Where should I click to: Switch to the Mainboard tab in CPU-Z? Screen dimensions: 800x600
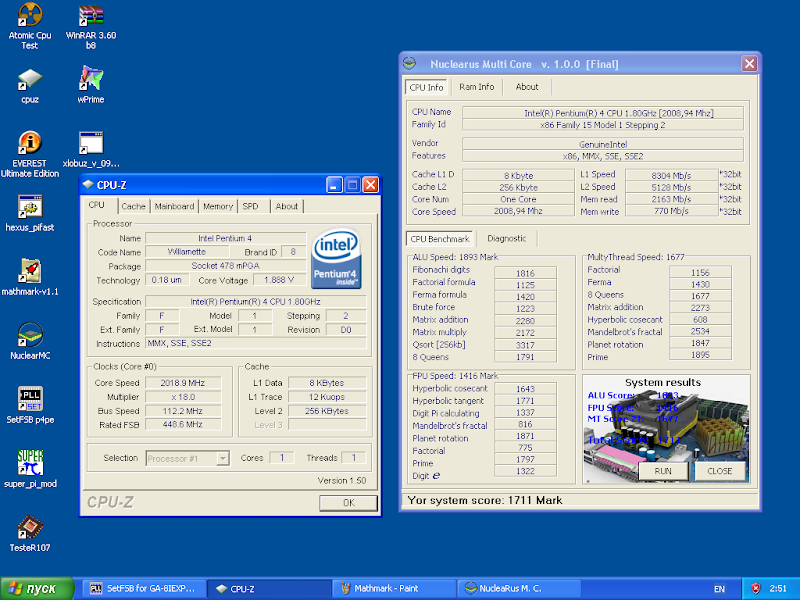pos(174,206)
